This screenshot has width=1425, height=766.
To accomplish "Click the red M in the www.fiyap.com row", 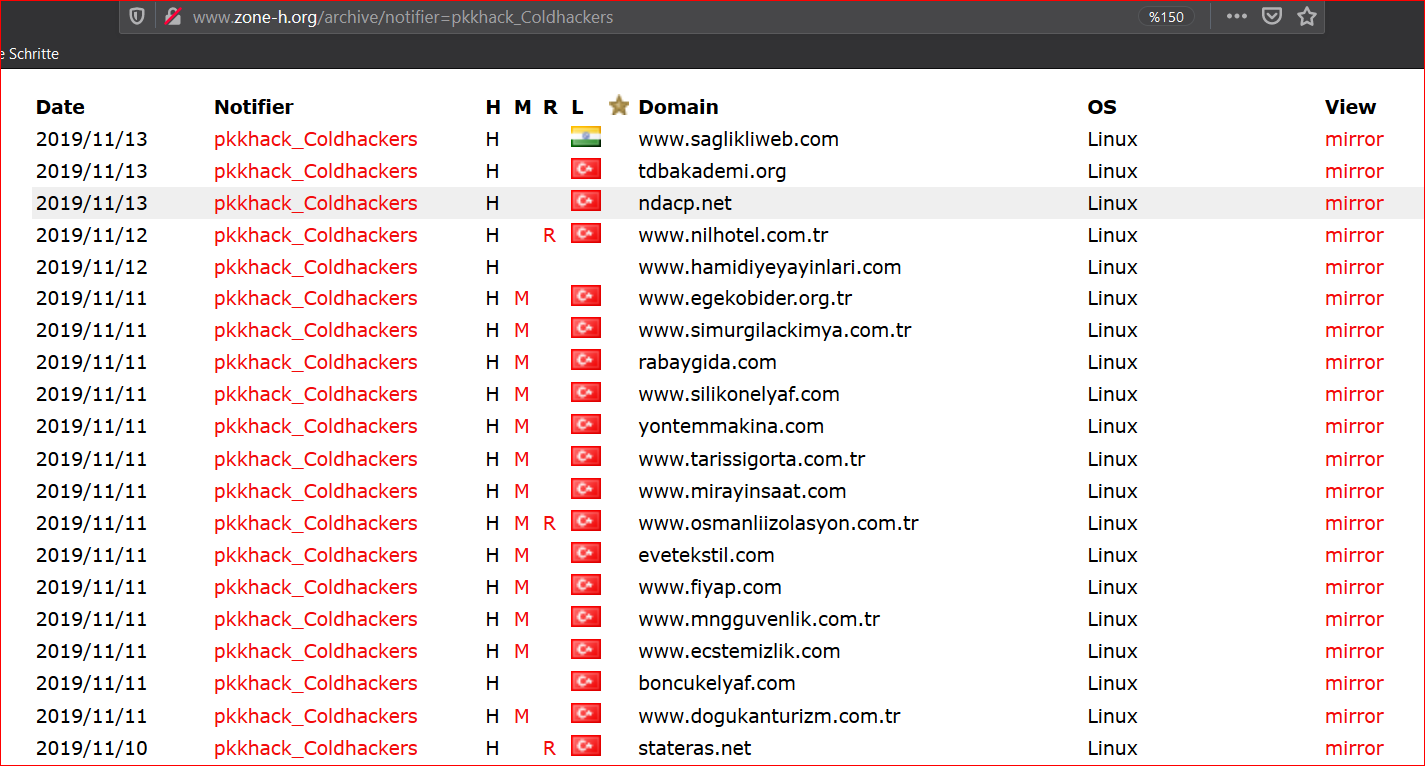I will (521, 587).
